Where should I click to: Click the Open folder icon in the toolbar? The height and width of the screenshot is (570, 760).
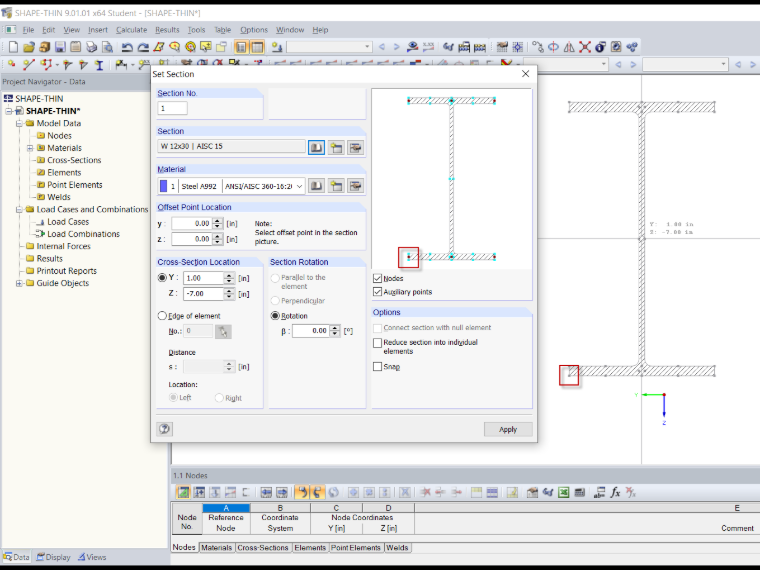pyautogui.click(x=29, y=47)
